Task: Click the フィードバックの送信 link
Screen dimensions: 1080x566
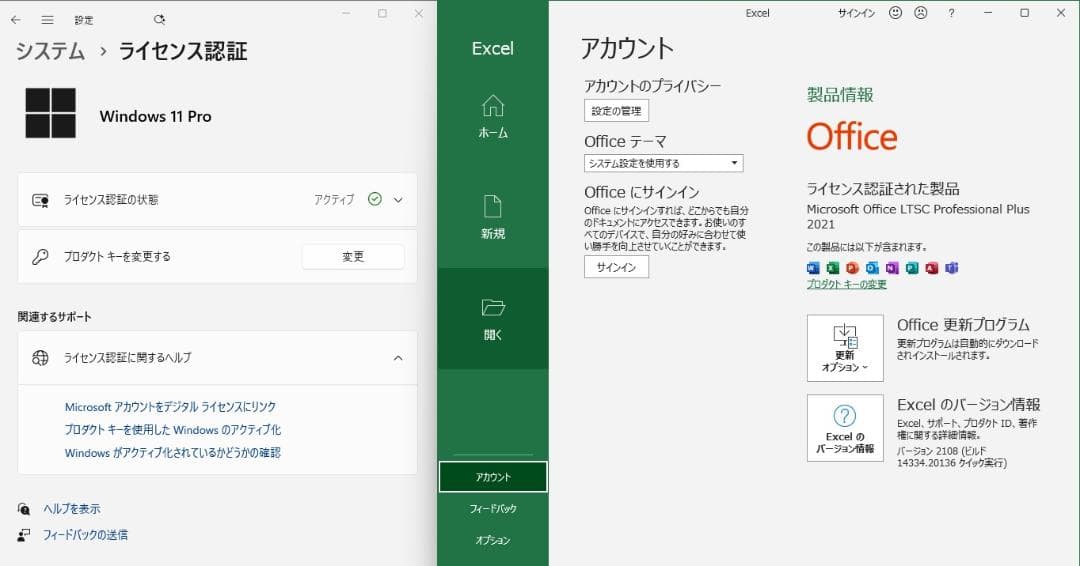Action: pyautogui.click(x=85, y=535)
